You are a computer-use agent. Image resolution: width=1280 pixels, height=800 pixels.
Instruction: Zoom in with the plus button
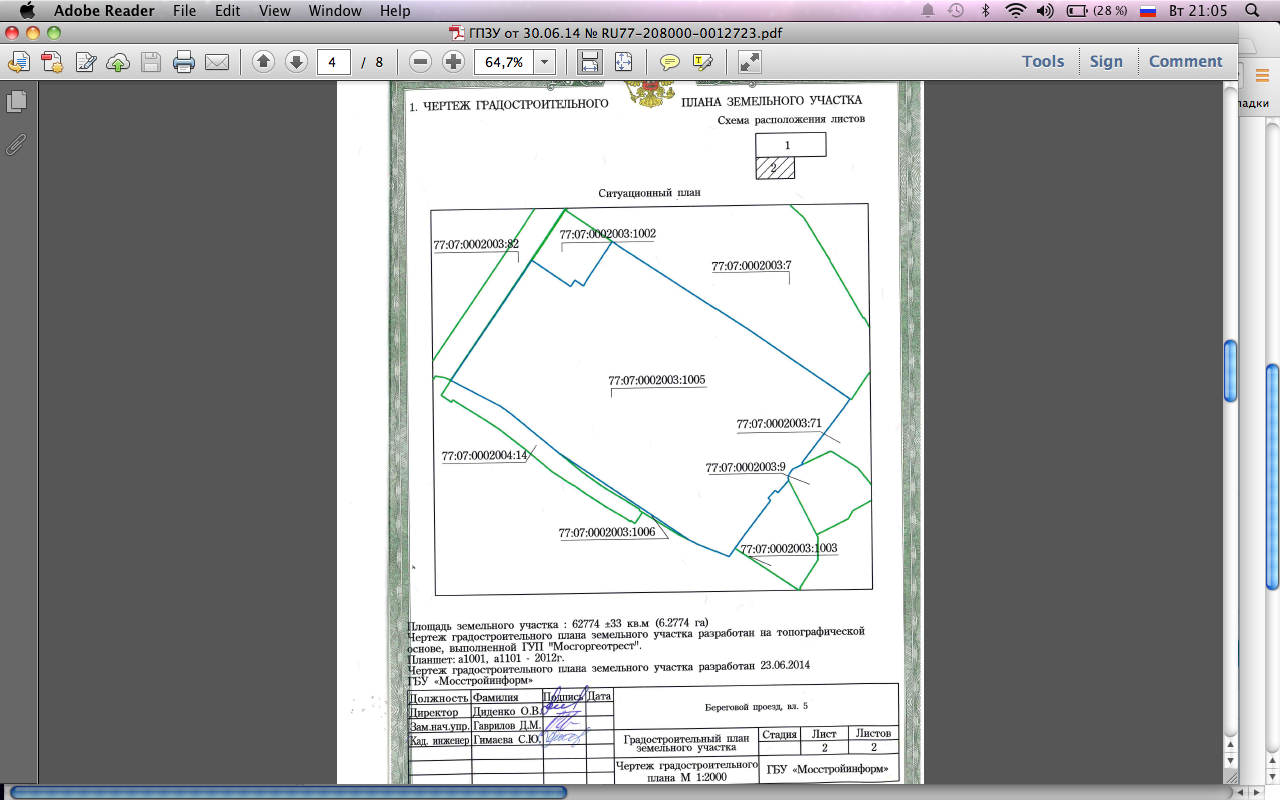click(453, 62)
